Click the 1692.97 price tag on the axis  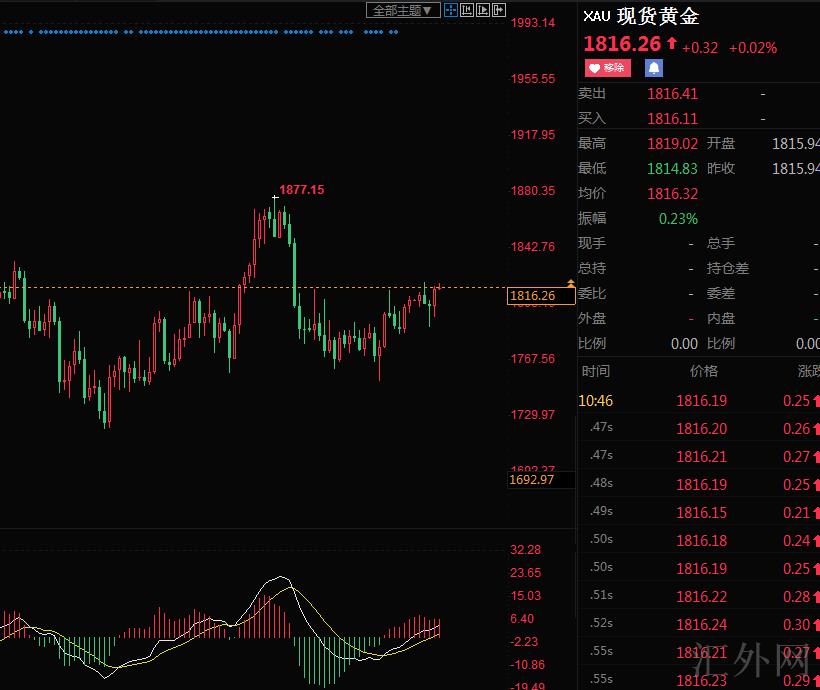(532, 480)
